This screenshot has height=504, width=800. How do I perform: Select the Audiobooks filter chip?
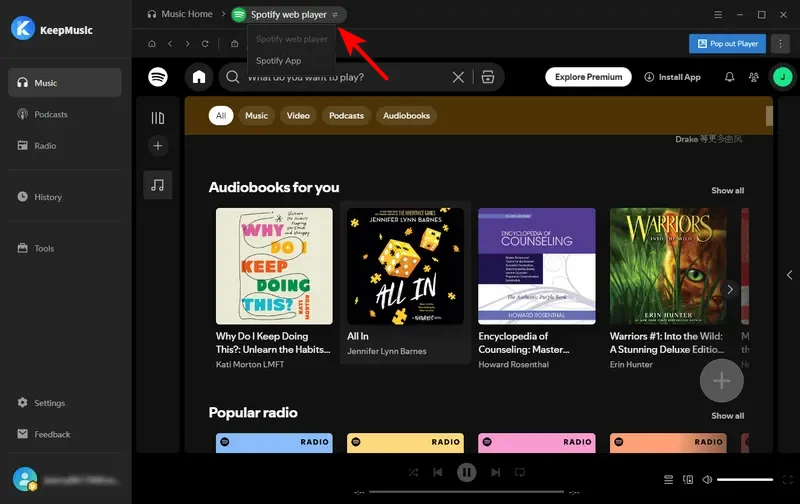tap(407, 116)
